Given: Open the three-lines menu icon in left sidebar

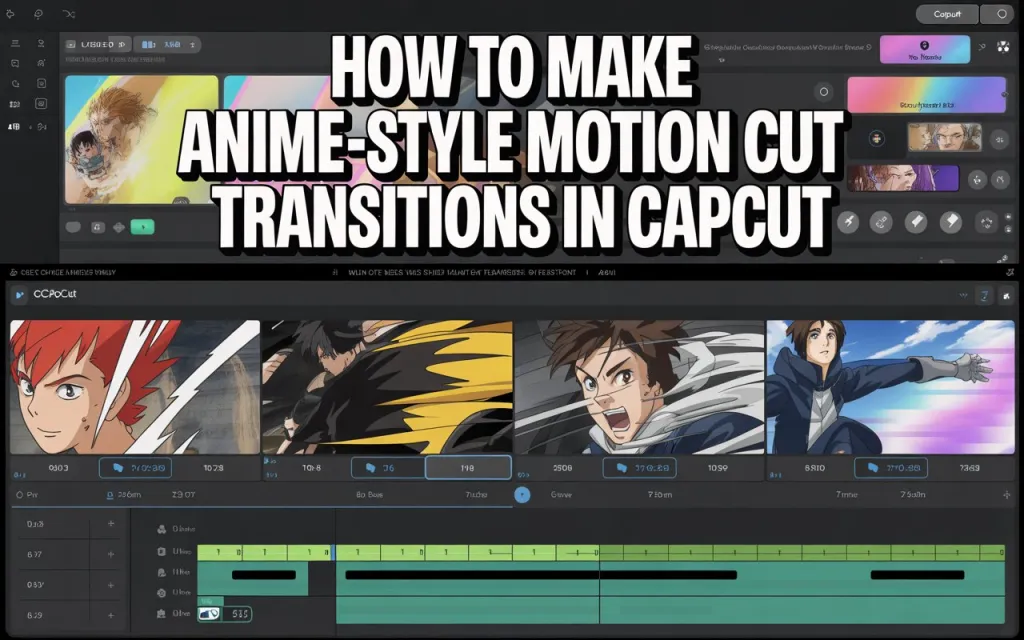Looking at the screenshot, I should click(15, 43).
